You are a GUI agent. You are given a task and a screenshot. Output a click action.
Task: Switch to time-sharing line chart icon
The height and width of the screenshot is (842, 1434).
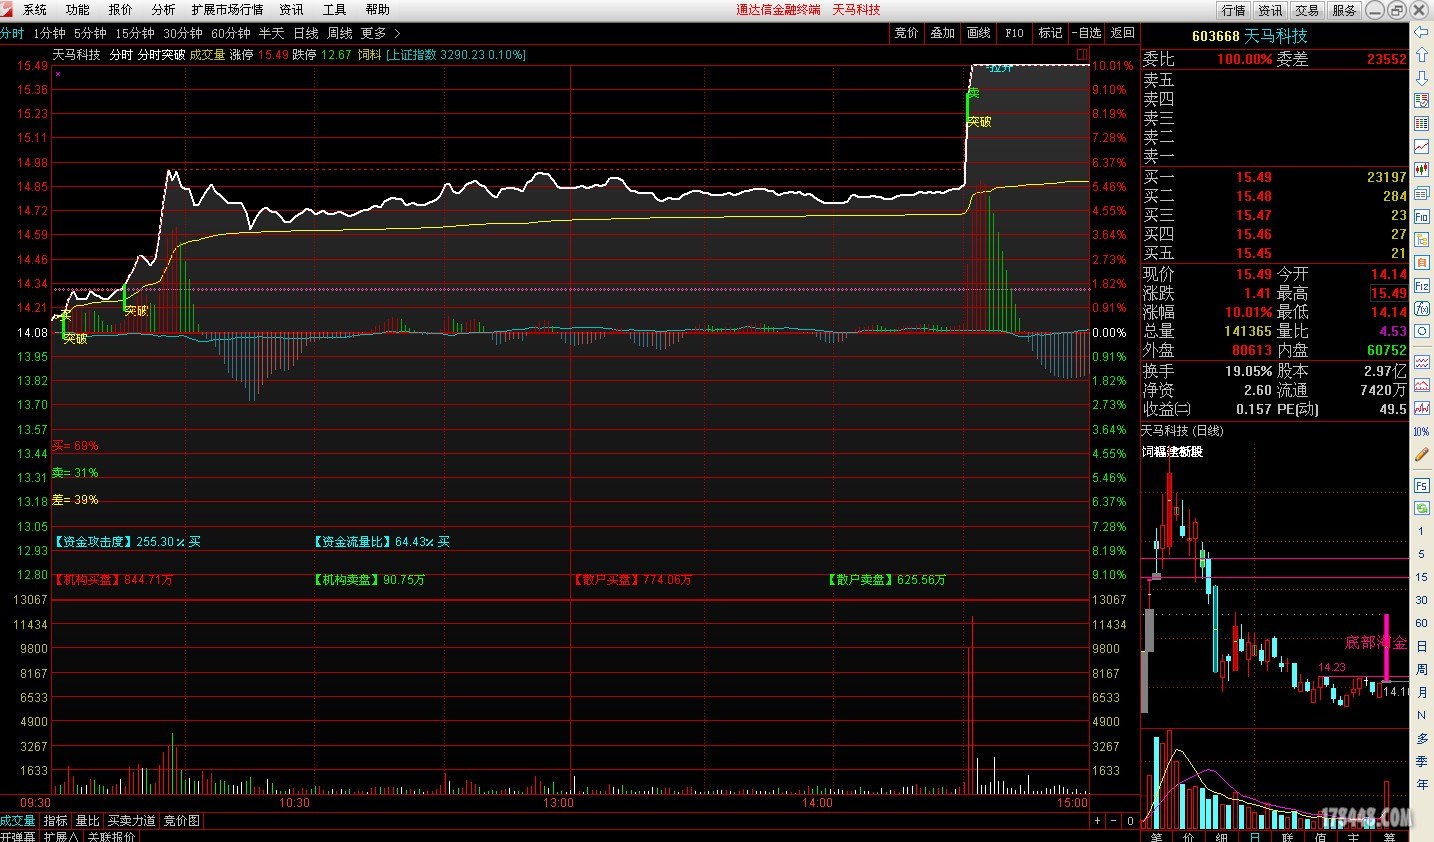click(x=1421, y=147)
